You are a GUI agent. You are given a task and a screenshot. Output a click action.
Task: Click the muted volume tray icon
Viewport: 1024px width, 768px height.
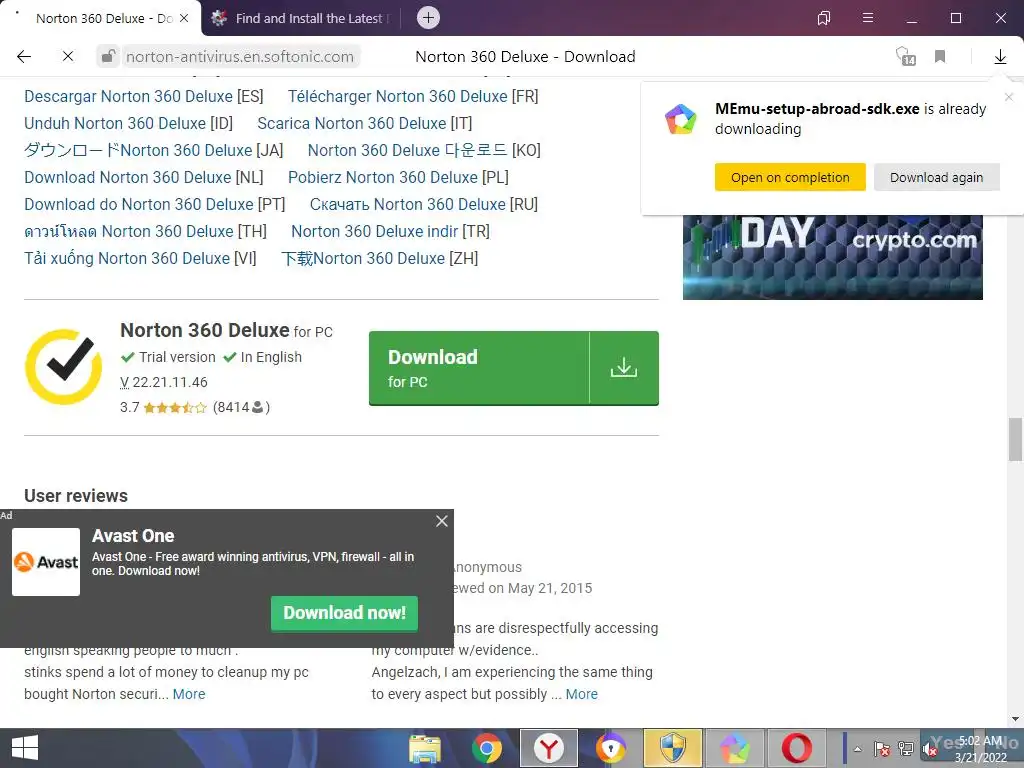tap(929, 749)
